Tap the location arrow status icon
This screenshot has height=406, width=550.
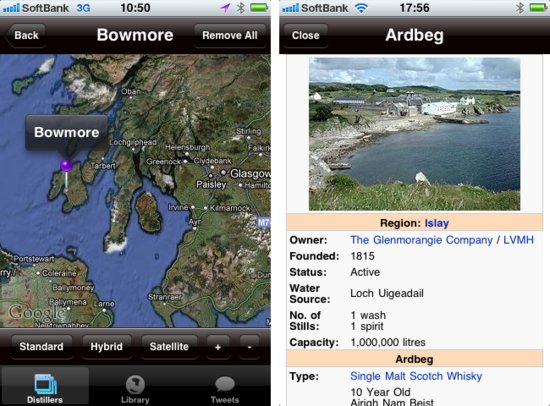coord(225,8)
